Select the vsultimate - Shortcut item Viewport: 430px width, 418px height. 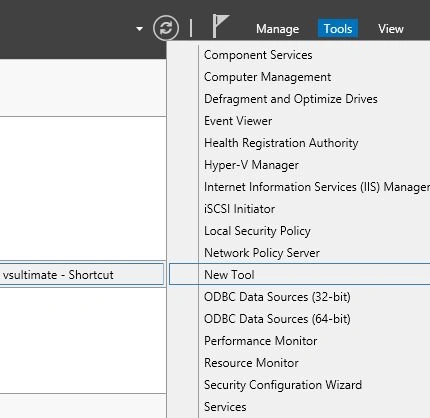pyautogui.click(x=82, y=274)
